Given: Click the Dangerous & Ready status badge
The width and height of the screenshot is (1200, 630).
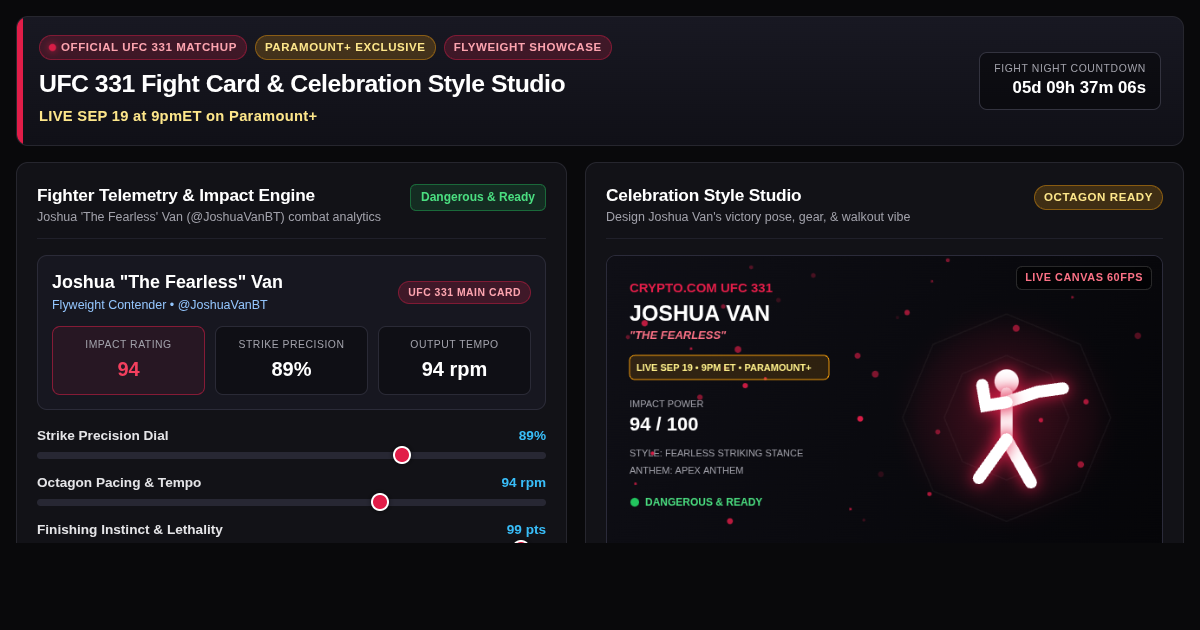Looking at the screenshot, I should pos(478,197).
